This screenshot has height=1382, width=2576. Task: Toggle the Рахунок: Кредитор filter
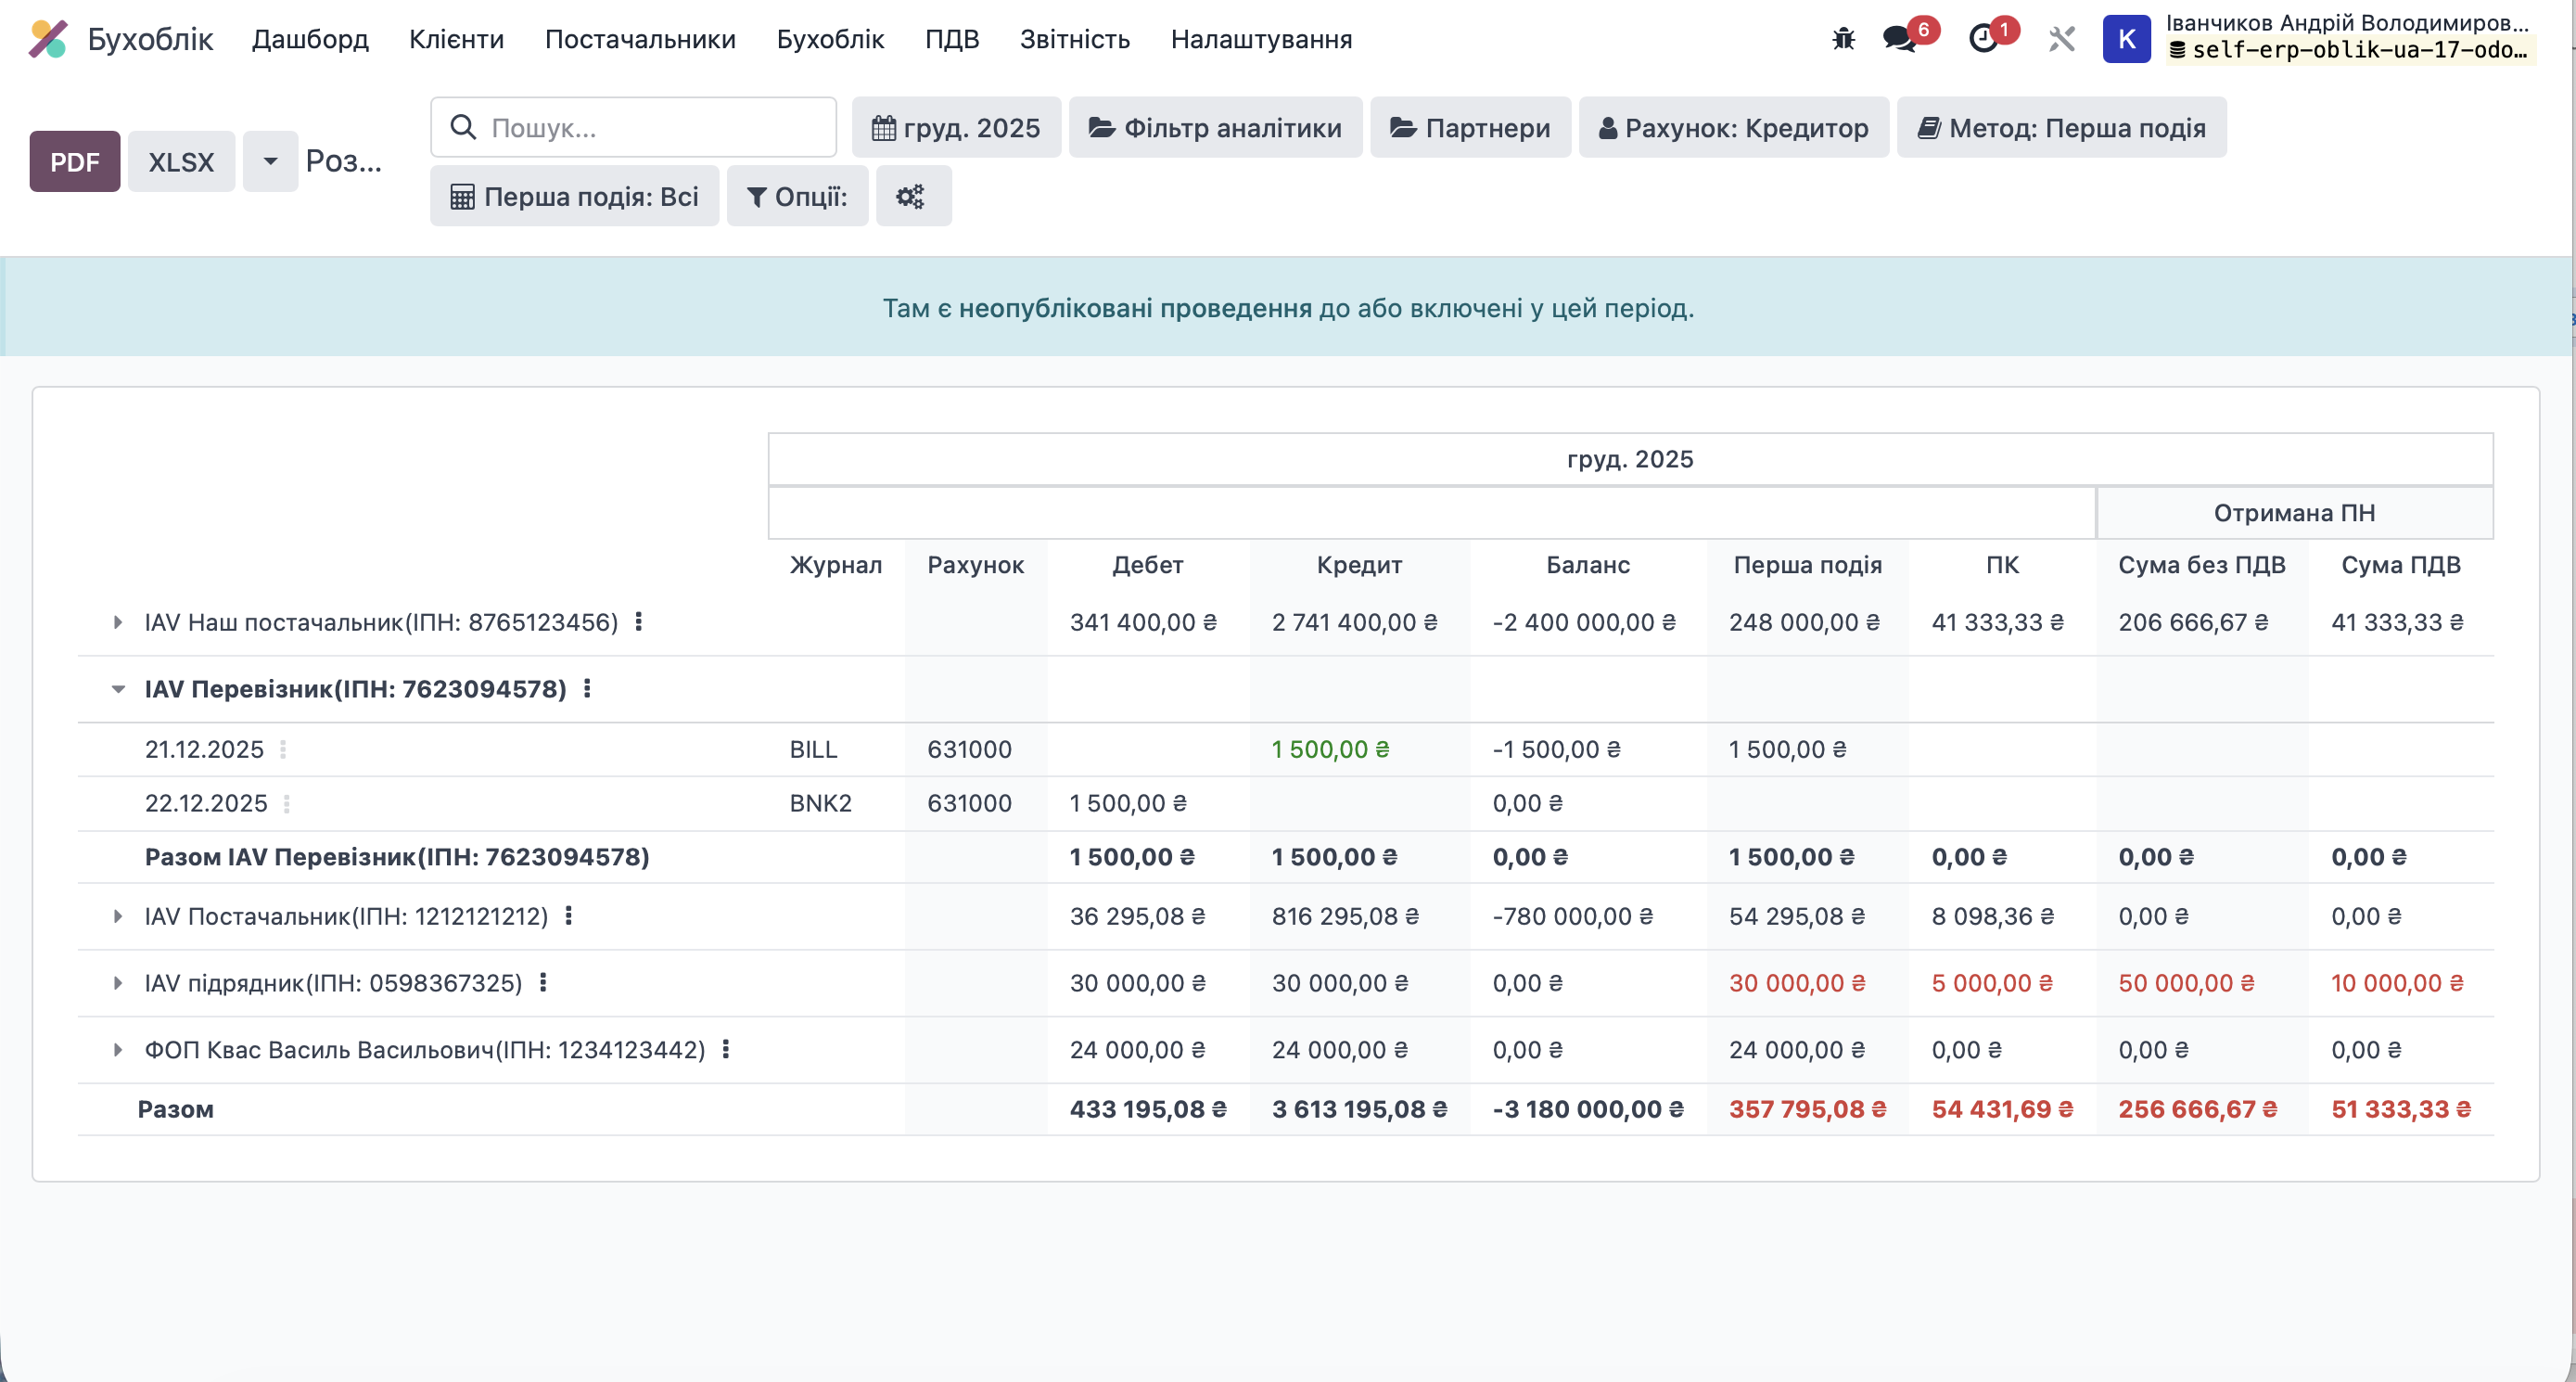coord(1733,127)
